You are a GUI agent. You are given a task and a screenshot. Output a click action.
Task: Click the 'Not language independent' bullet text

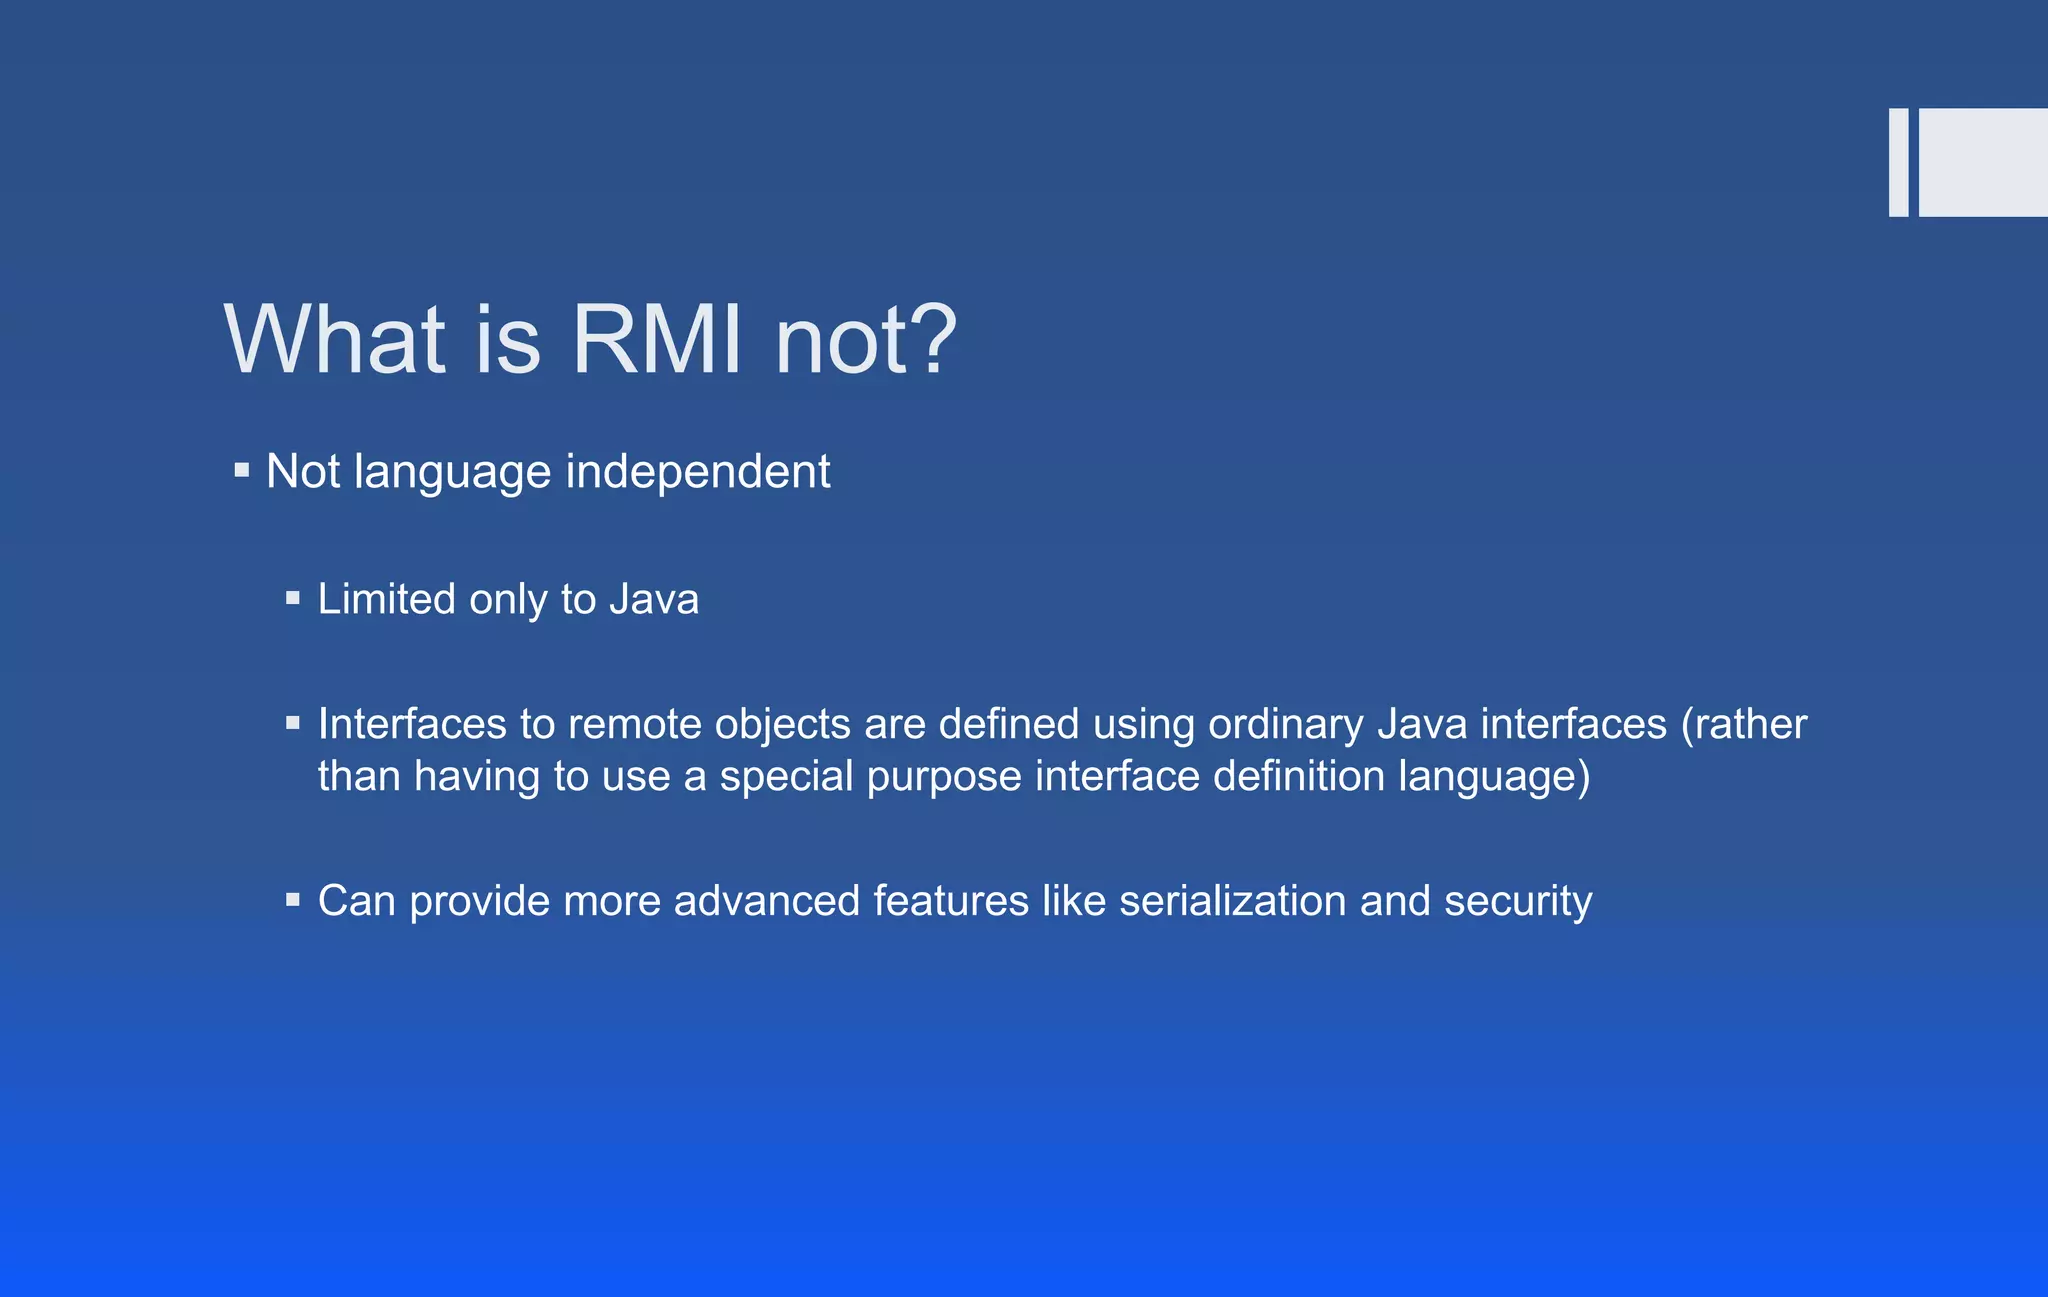[x=547, y=472]
